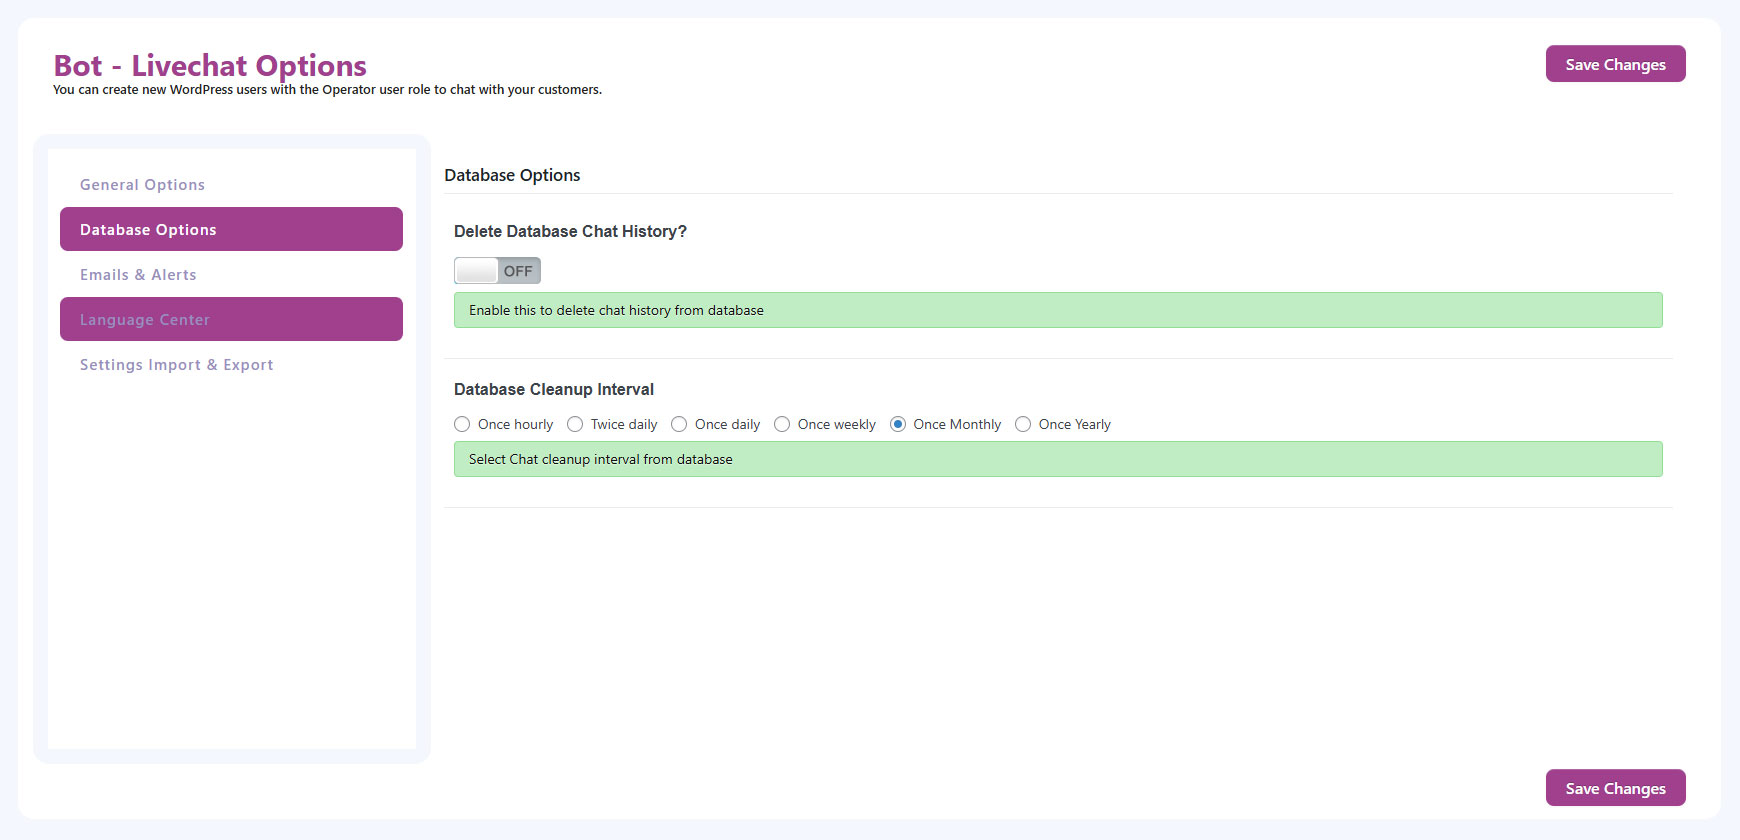The width and height of the screenshot is (1740, 840).
Task: Select the Once hourly radio button
Action: click(x=462, y=424)
